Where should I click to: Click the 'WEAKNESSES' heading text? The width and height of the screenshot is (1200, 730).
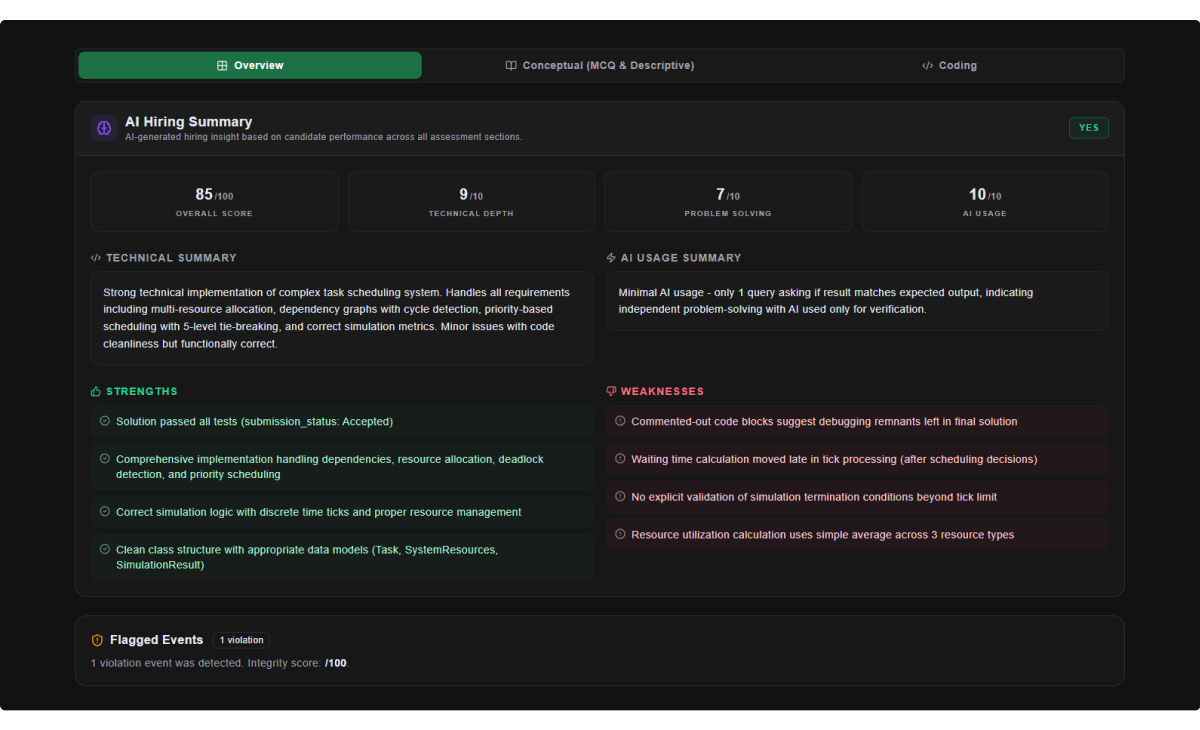662,392
